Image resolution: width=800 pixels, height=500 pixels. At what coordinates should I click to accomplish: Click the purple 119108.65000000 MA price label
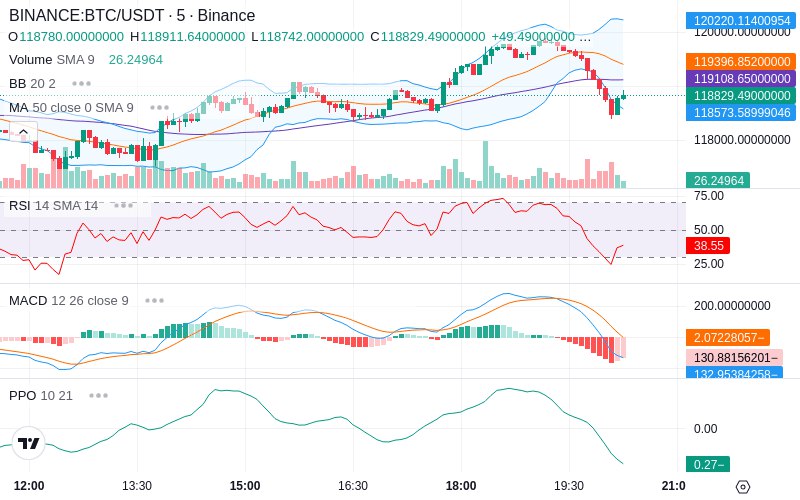click(x=741, y=79)
